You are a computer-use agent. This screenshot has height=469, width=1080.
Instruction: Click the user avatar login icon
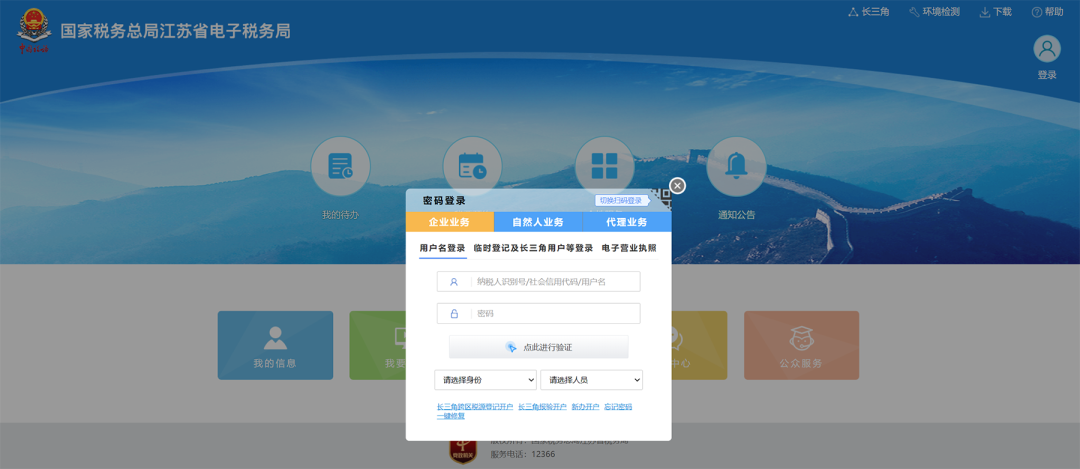[1047, 49]
